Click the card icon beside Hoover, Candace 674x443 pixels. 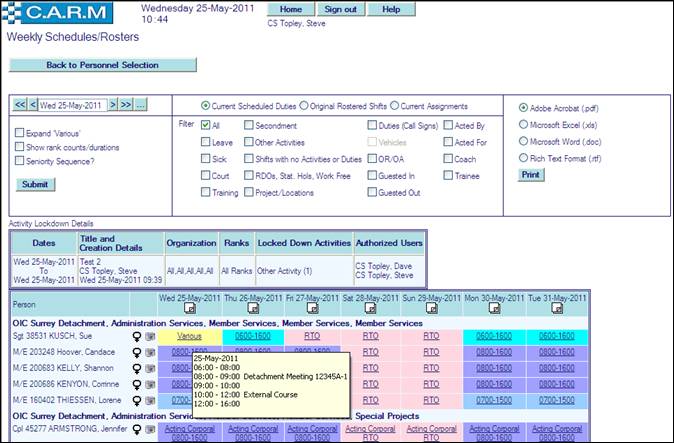[x=150, y=352]
